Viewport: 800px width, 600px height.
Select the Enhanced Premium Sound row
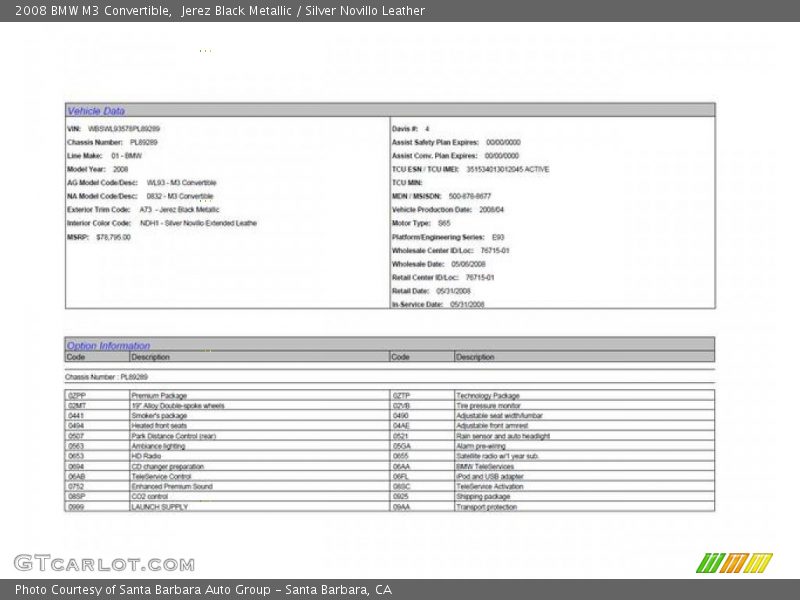[172, 487]
